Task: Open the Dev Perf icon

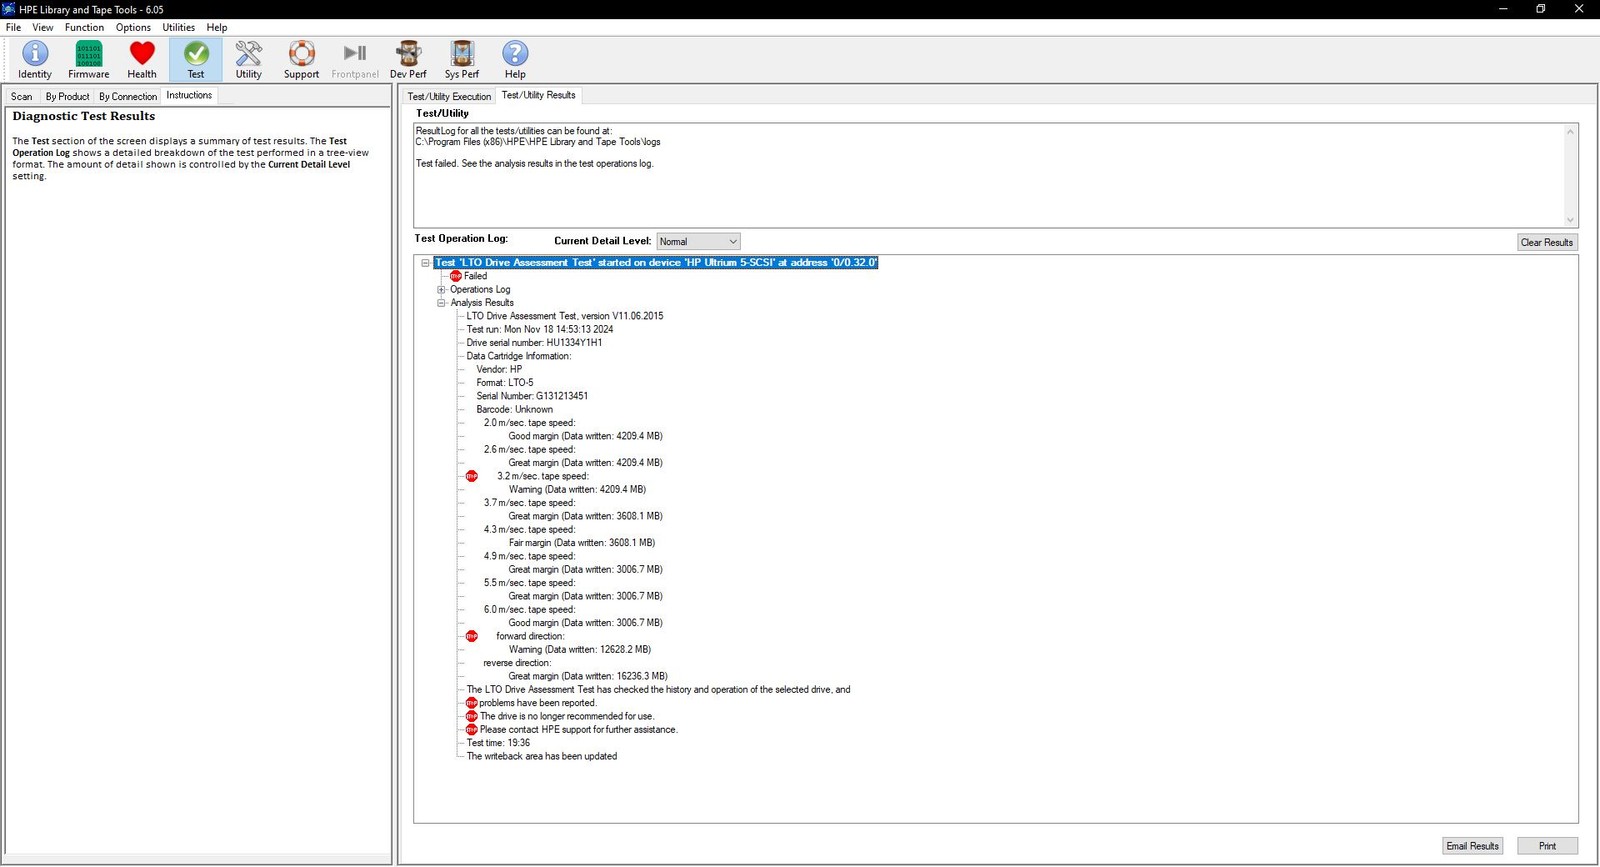Action: pos(408,59)
